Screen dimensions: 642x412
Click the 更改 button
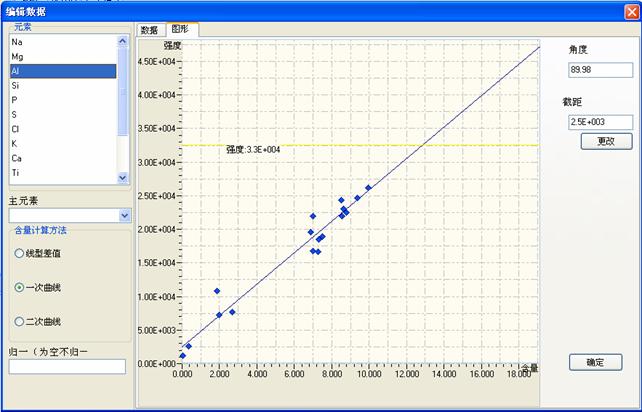[x=606, y=141]
